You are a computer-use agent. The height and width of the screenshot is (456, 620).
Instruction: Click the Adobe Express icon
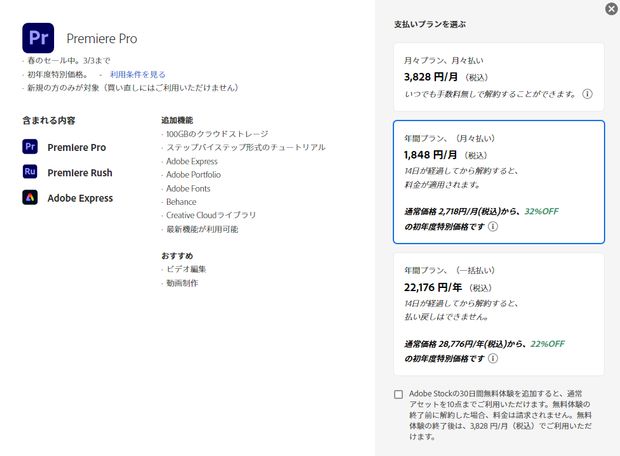click(x=30, y=197)
